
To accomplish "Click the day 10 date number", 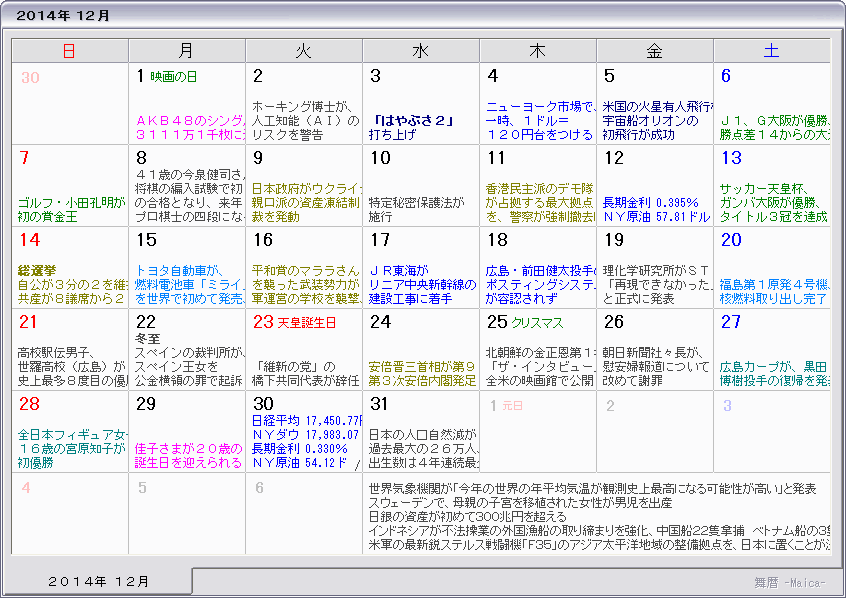I will 380,158.
